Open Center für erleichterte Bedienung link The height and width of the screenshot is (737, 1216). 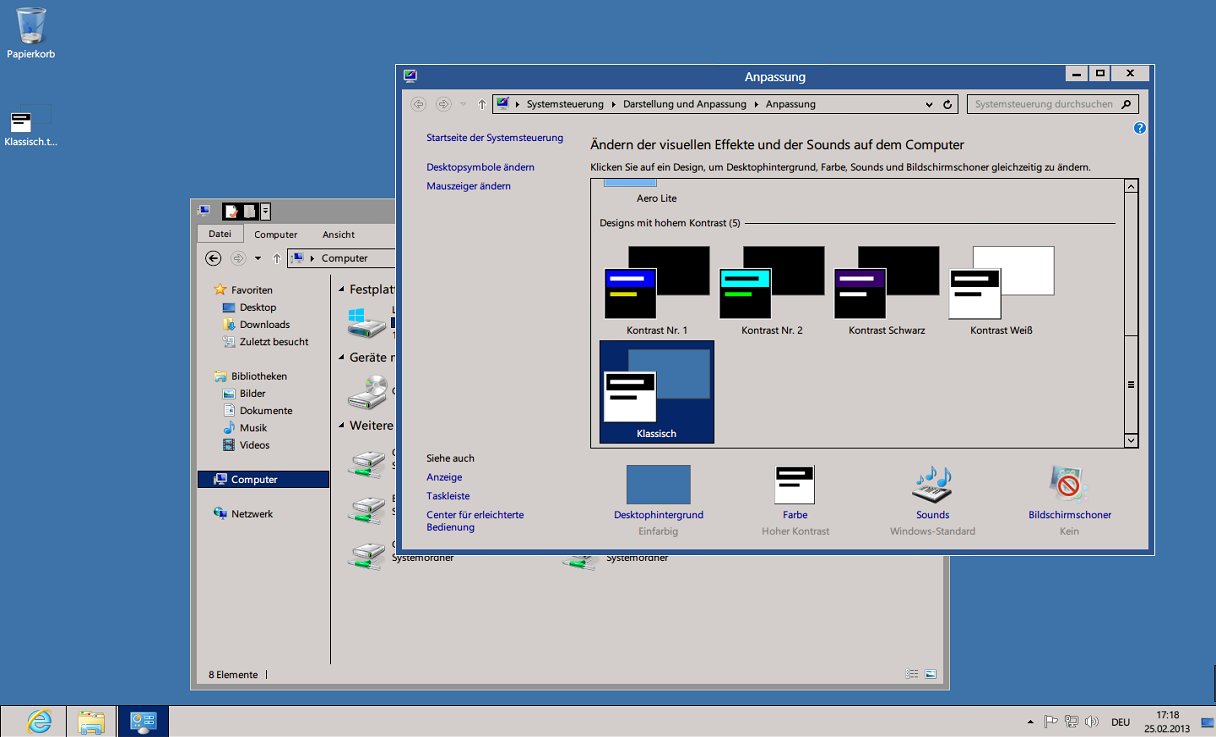475,521
